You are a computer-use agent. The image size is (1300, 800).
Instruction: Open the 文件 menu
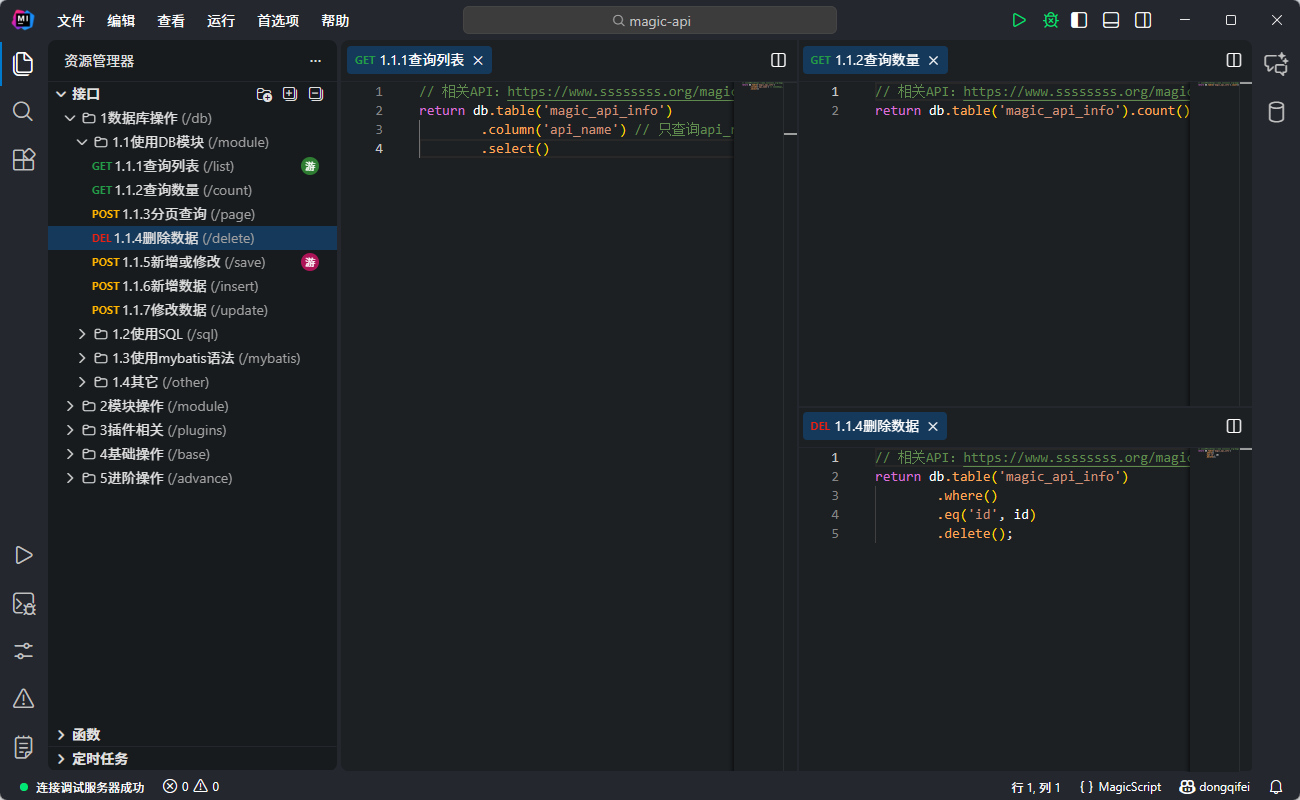pos(71,21)
